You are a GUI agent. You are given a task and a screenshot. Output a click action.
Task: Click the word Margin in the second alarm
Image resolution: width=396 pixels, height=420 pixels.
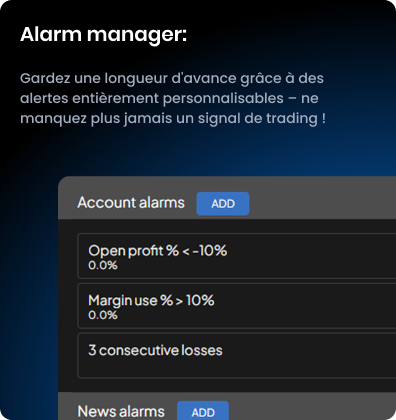pos(110,301)
